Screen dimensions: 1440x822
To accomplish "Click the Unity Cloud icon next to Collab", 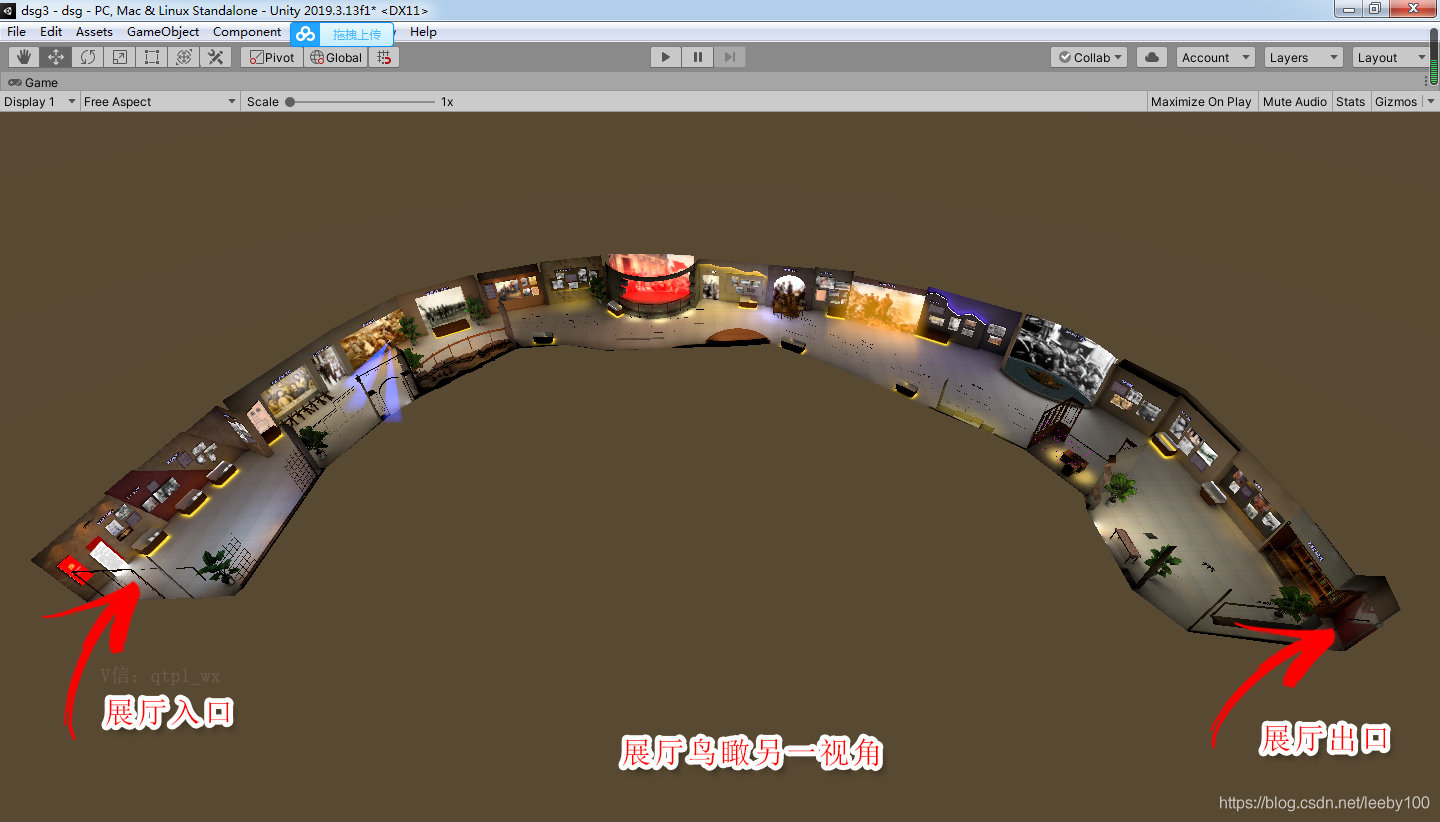I will (1150, 57).
